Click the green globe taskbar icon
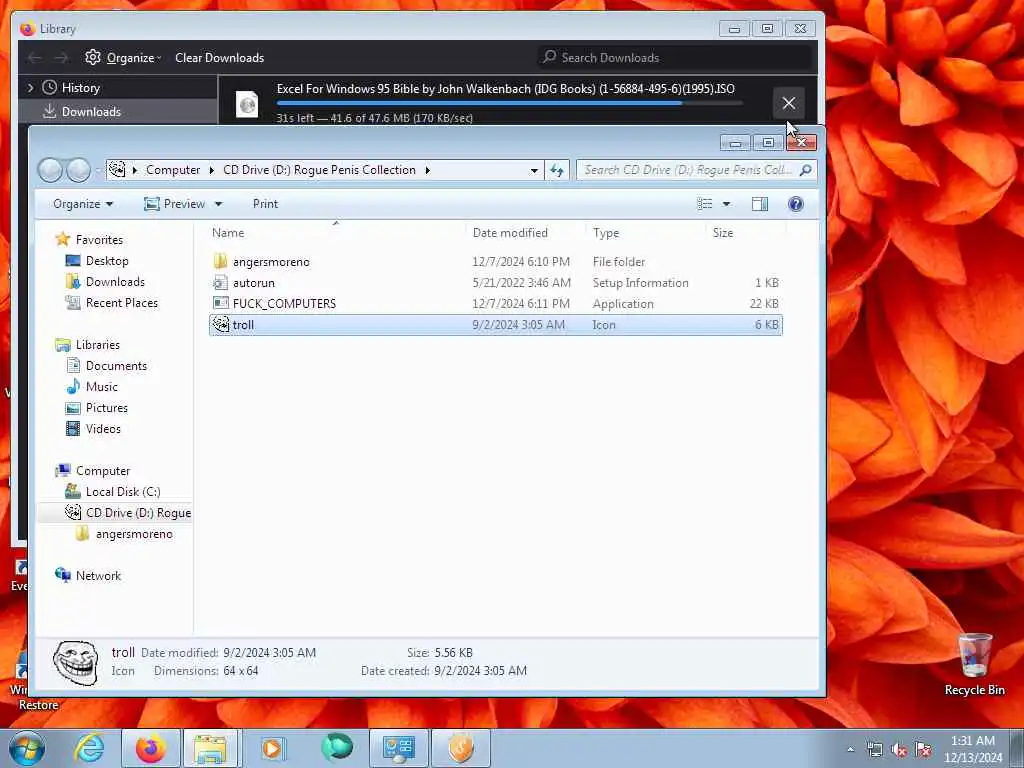The image size is (1024, 768). click(336, 747)
